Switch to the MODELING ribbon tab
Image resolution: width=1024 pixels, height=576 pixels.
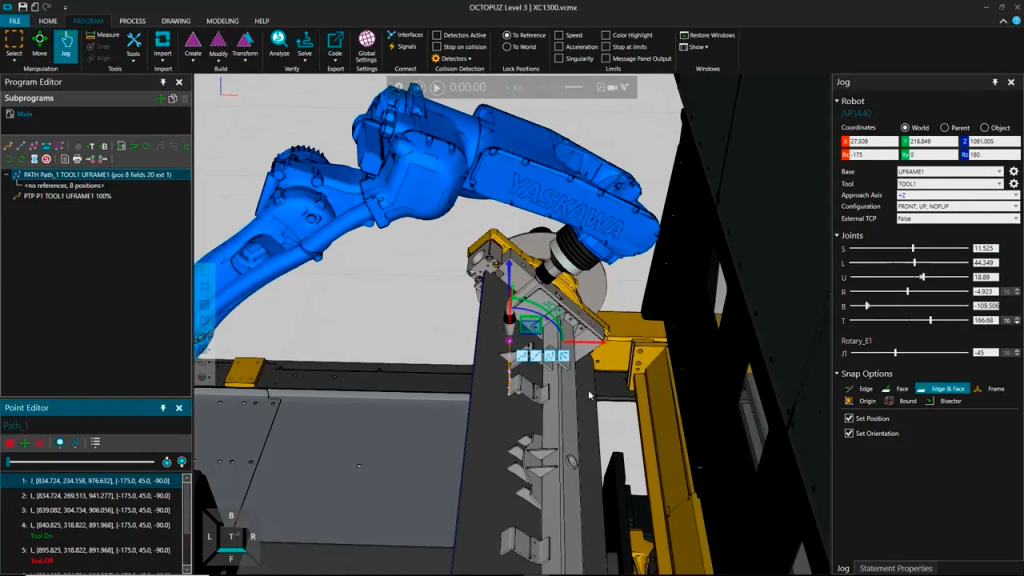coord(222,20)
